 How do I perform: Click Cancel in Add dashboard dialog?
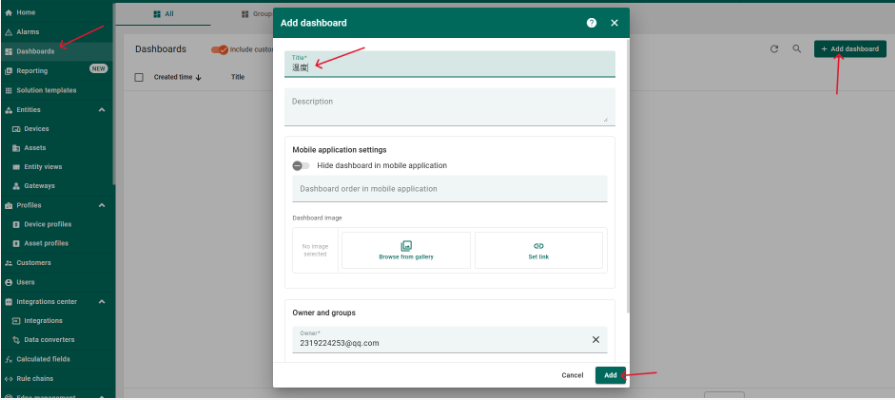(572, 375)
